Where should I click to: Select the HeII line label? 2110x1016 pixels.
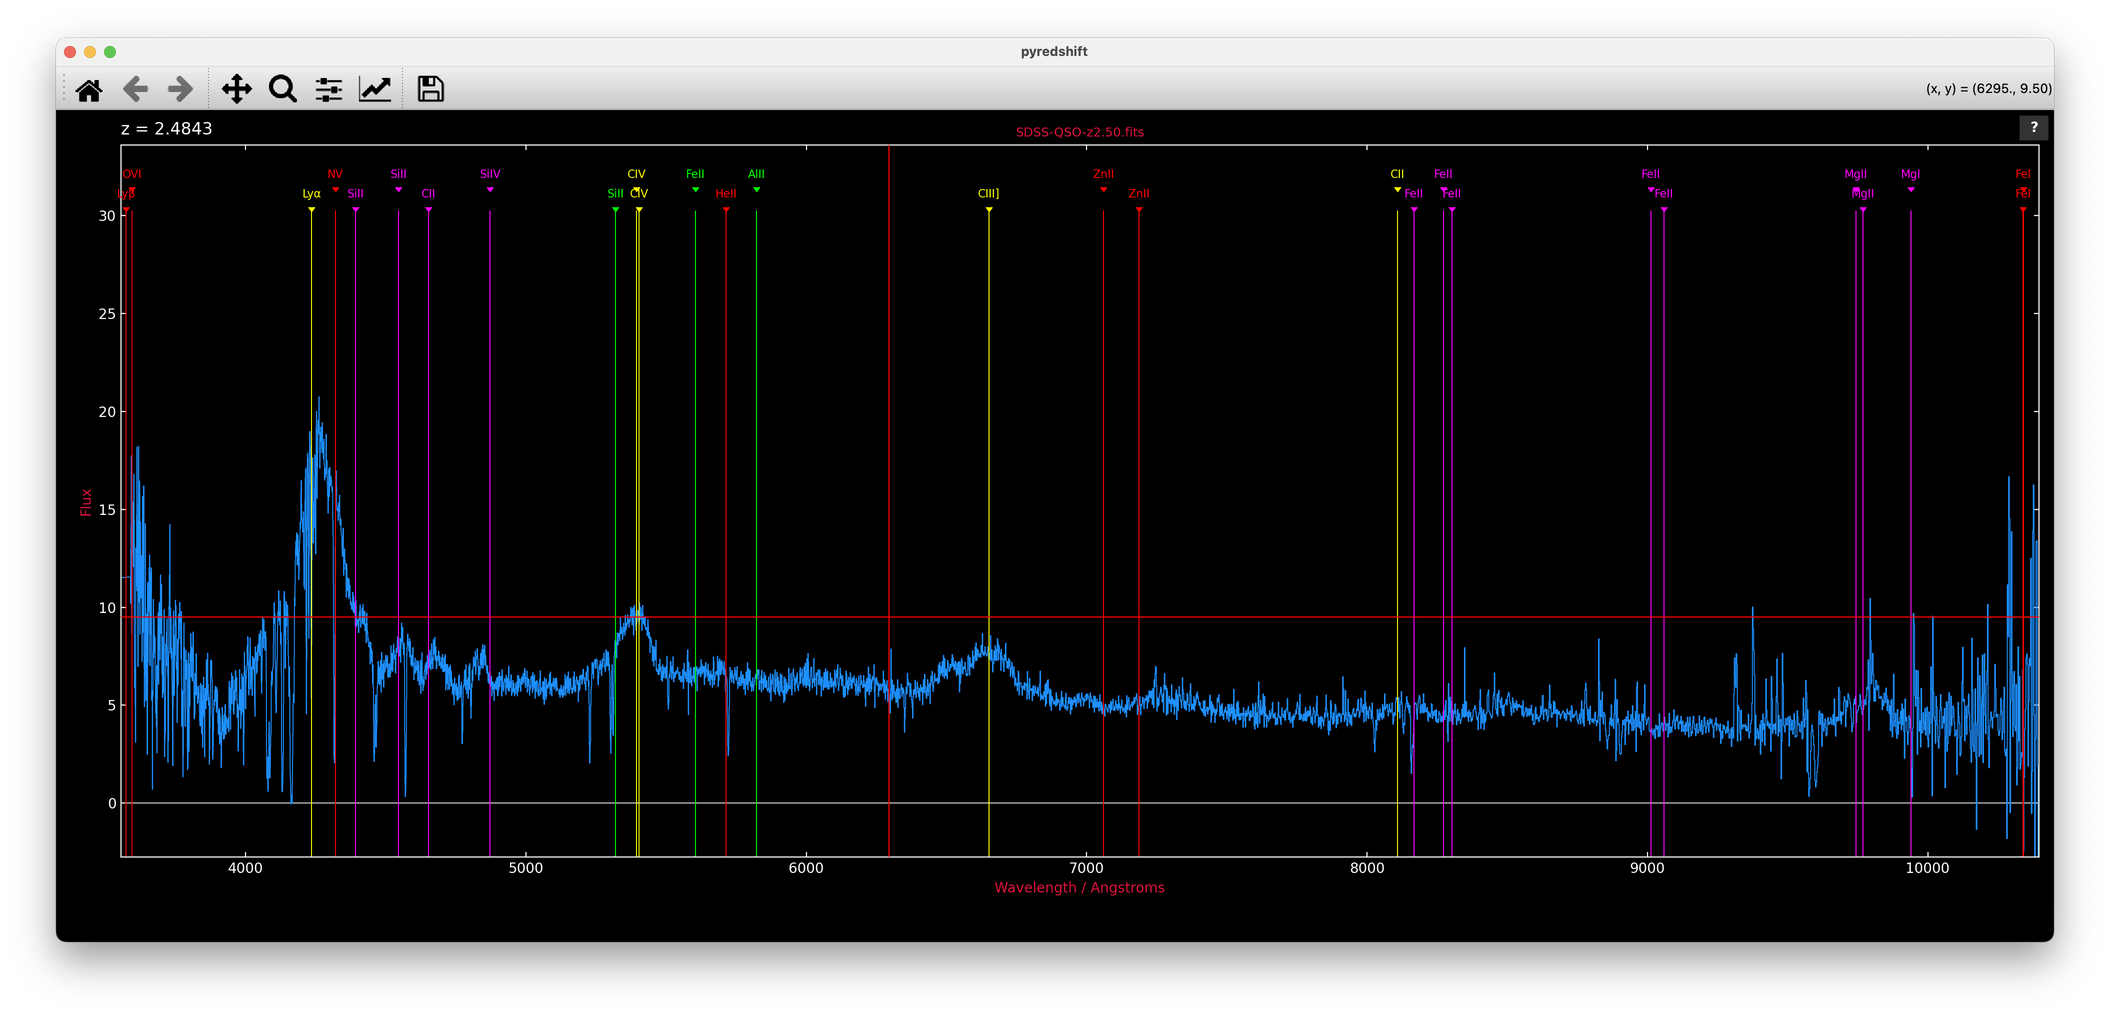tap(726, 194)
